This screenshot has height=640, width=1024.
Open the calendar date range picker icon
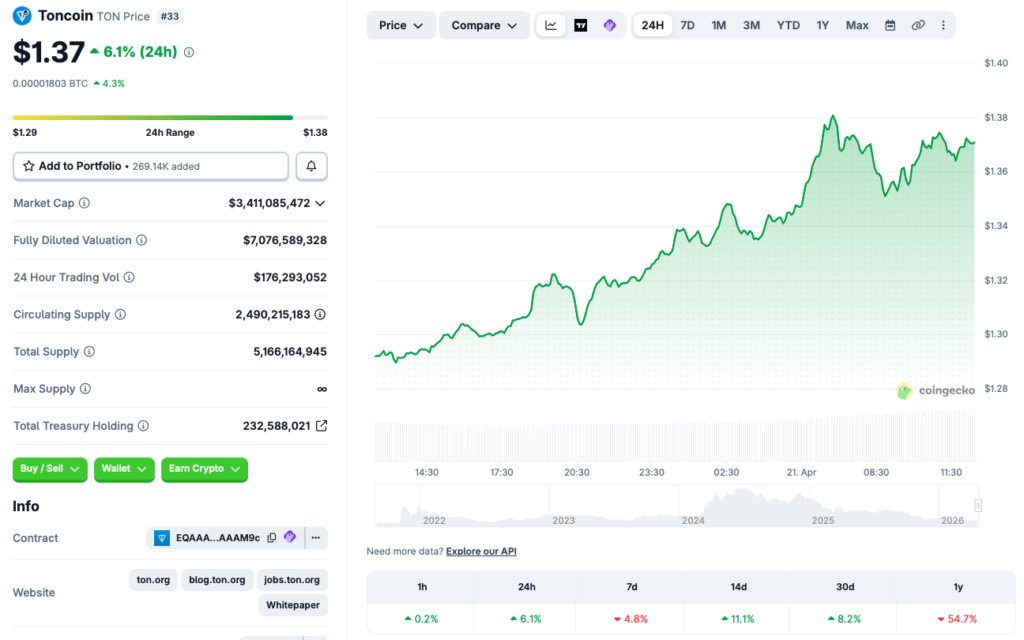click(x=890, y=25)
